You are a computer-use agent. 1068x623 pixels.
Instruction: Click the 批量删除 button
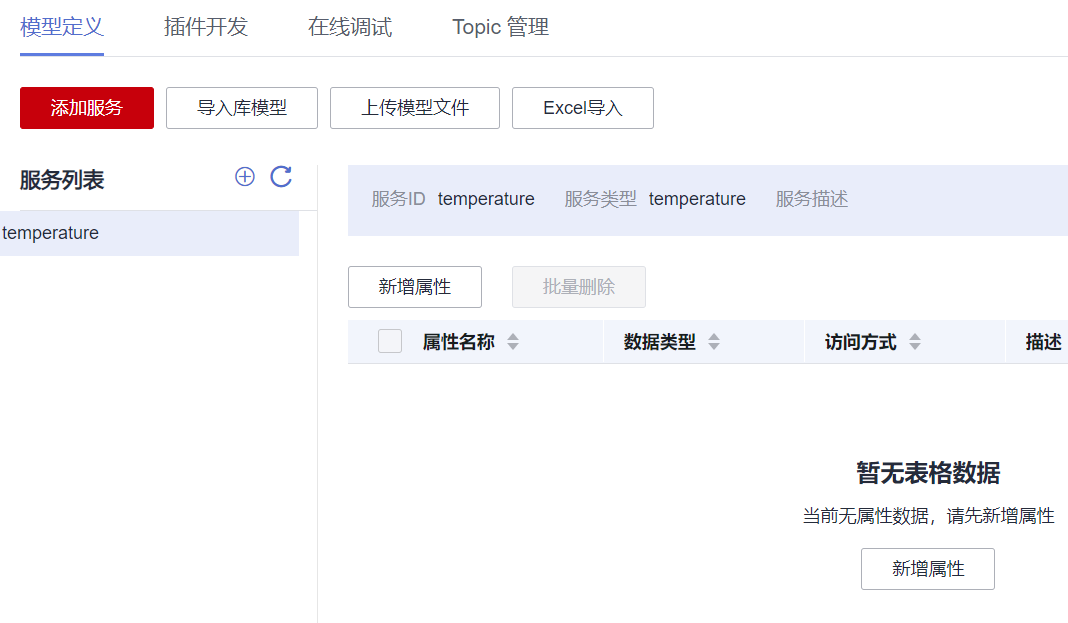pyautogui.click(x=579, y=287)
